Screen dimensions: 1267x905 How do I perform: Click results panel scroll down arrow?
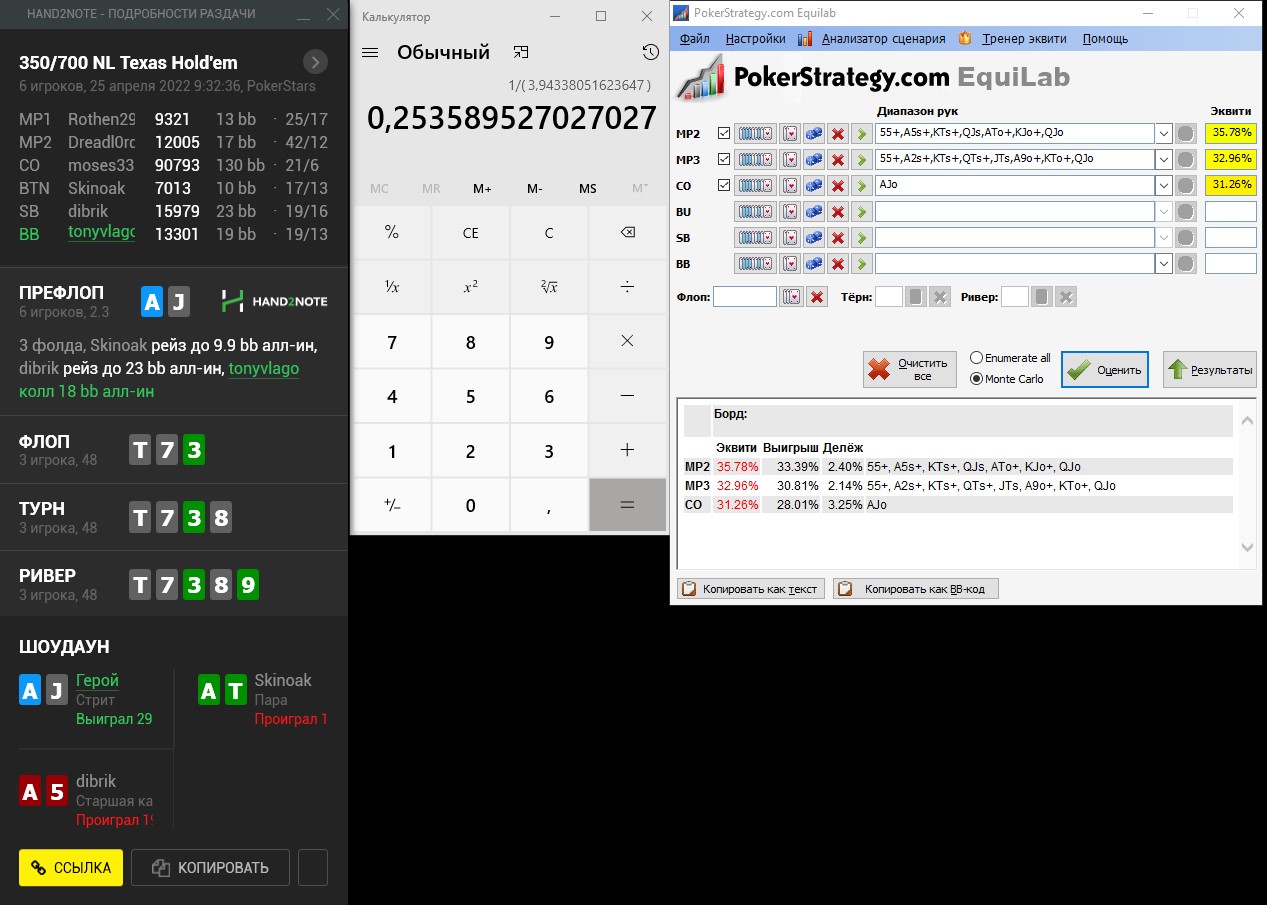pyautogui.click(x=1247, y=547)
